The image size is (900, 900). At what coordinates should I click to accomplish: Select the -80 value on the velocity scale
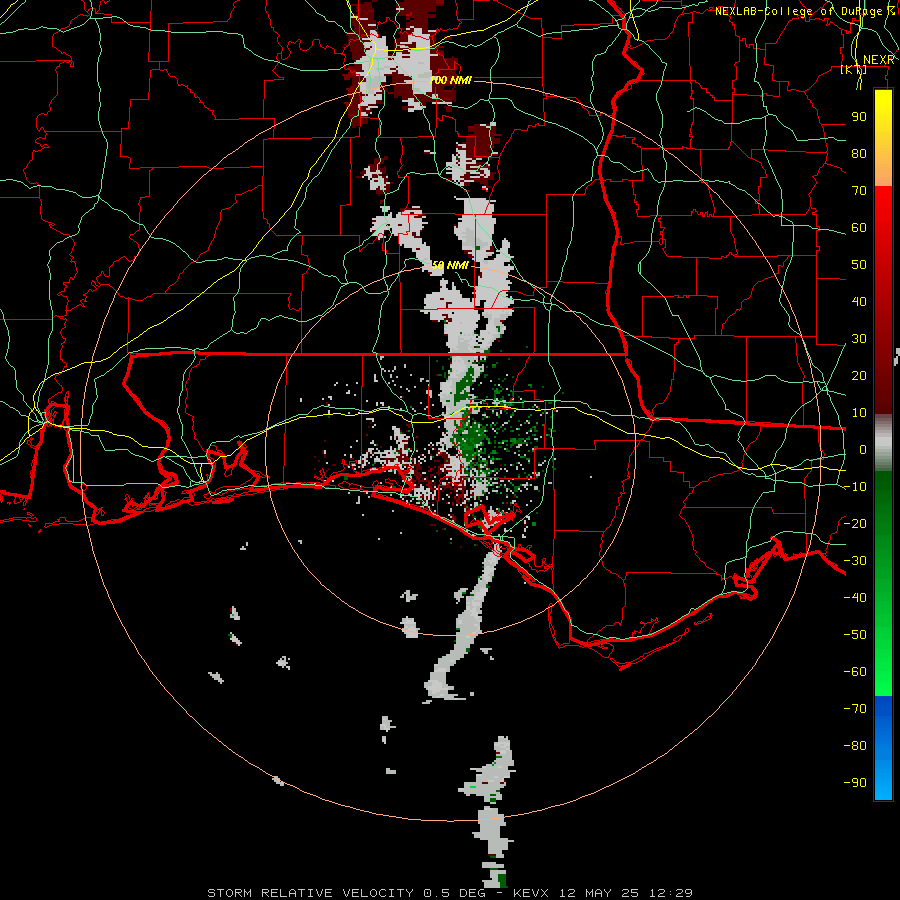855,746
